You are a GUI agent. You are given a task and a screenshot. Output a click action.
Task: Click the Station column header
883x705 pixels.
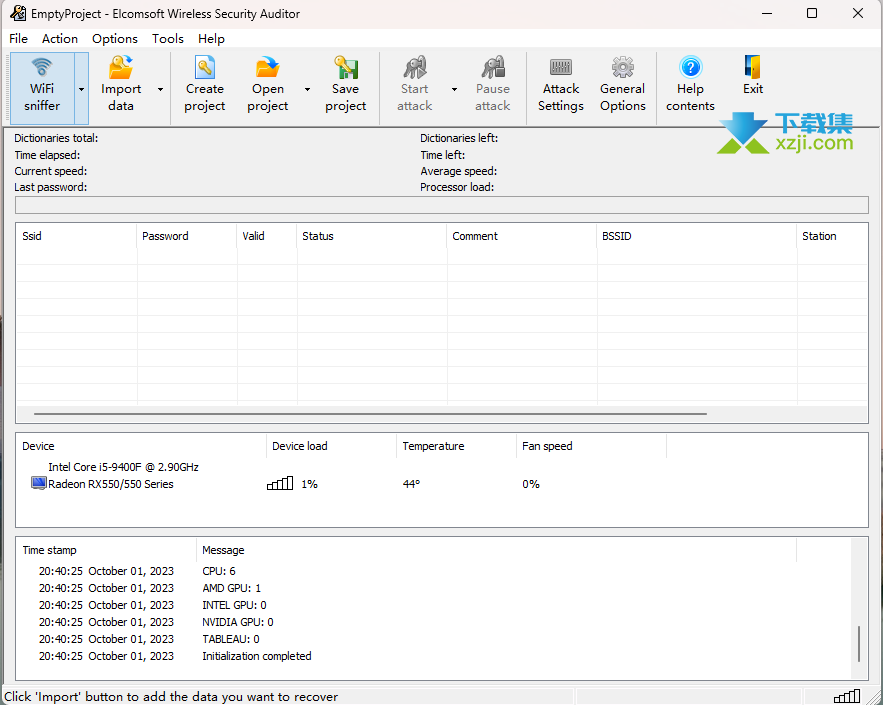pos(832,236)
